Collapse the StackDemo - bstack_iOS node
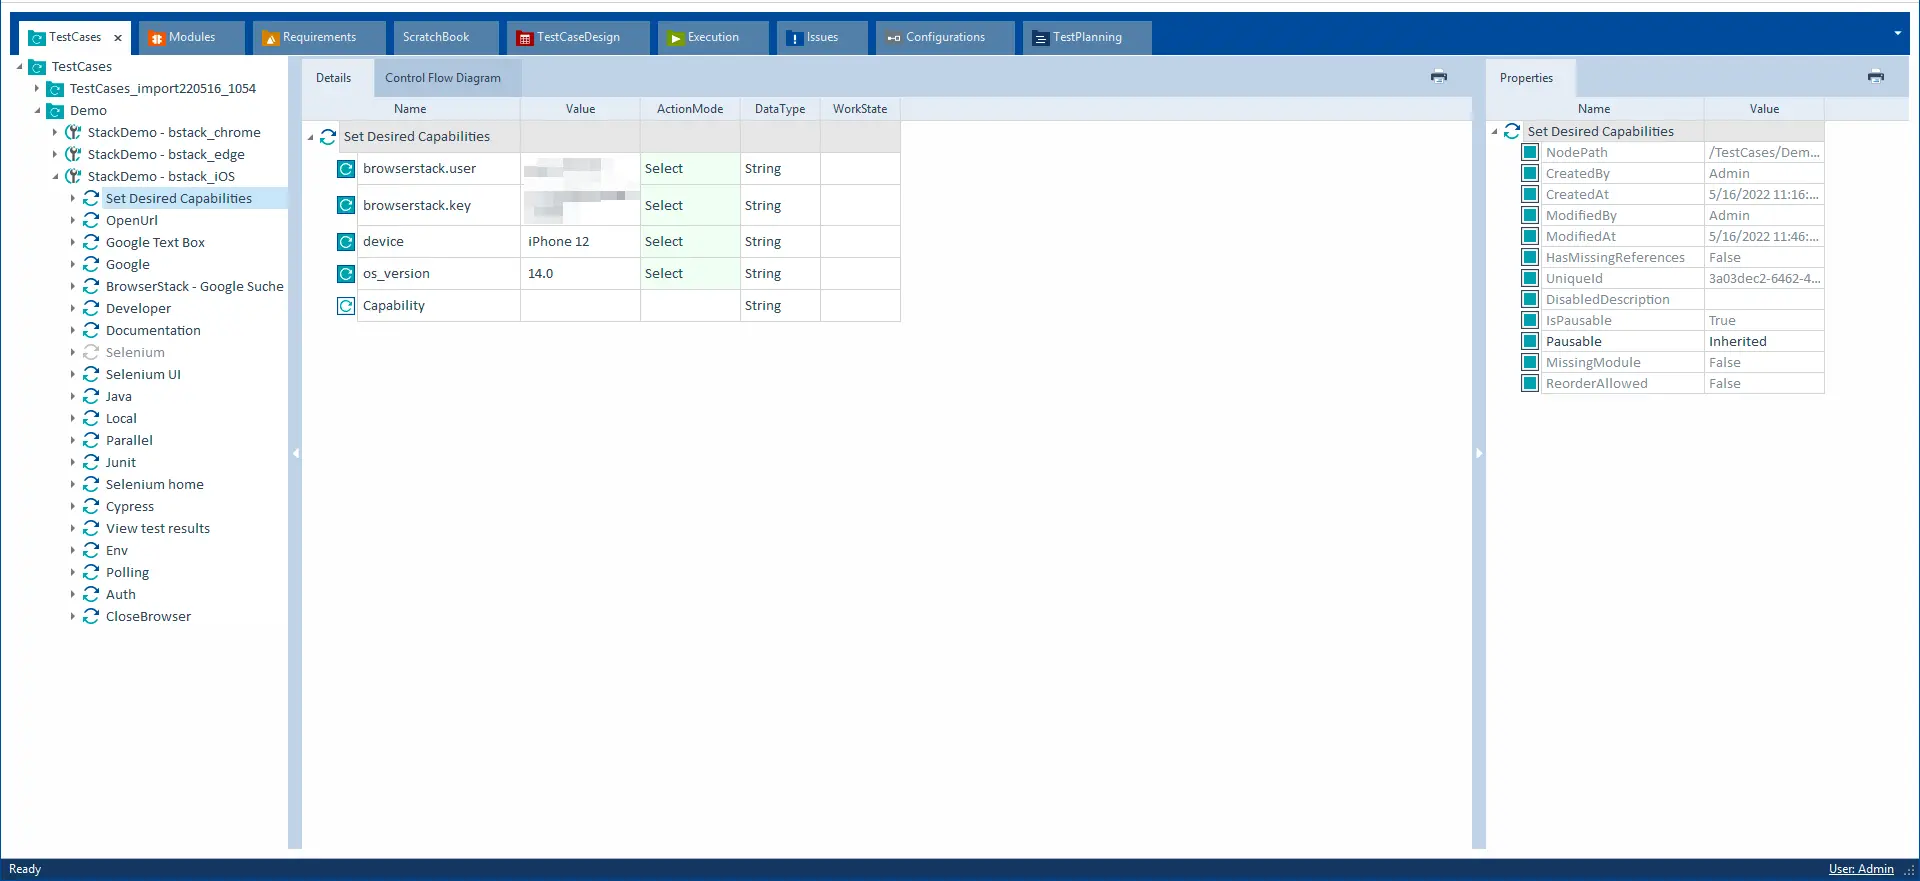Viewport: 1920px width, 881px height. click(x=55, y=177)
